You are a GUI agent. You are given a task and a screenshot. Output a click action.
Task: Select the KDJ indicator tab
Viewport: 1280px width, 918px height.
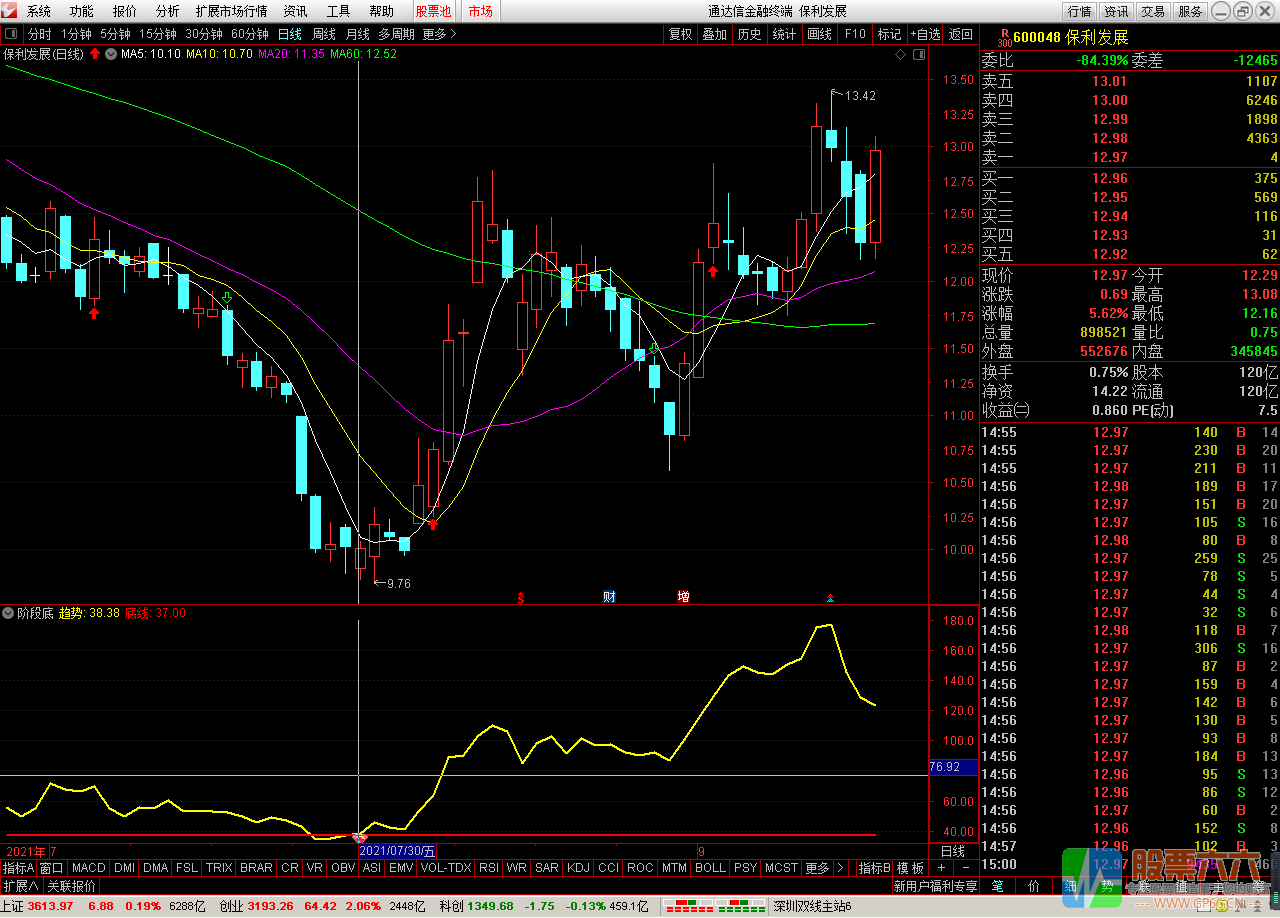tap(578, 868)
